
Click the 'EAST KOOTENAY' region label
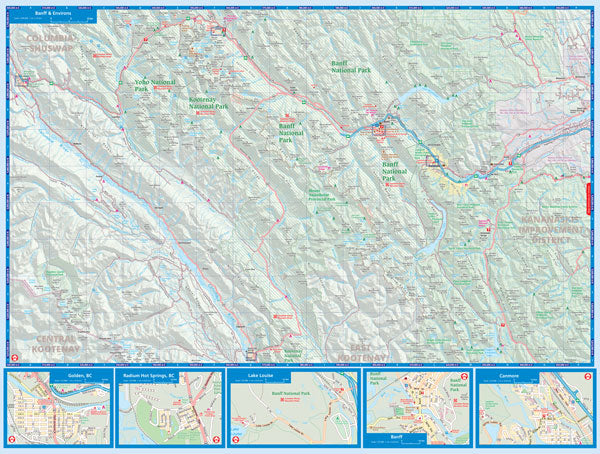coord(361,353)
